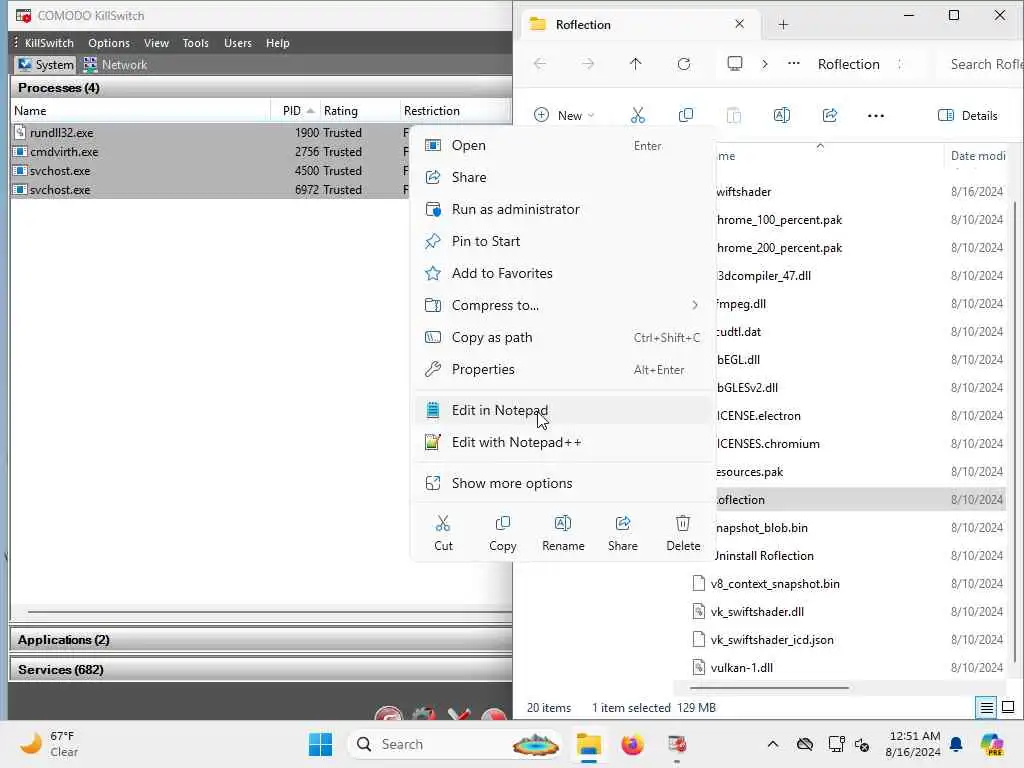Close the Roflection Explorer tab
1024x768 pixels.
739,24
